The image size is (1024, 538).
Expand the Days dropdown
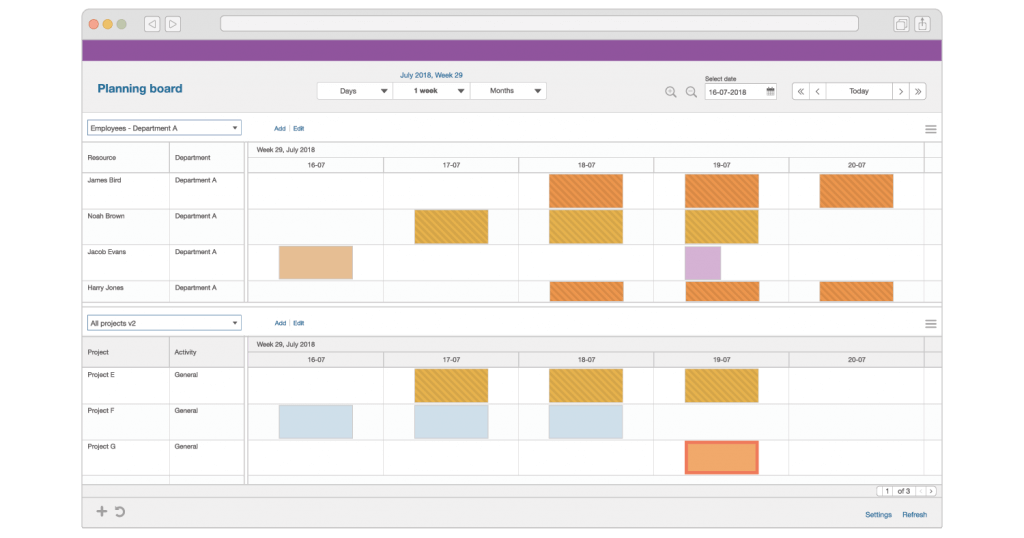354,91
